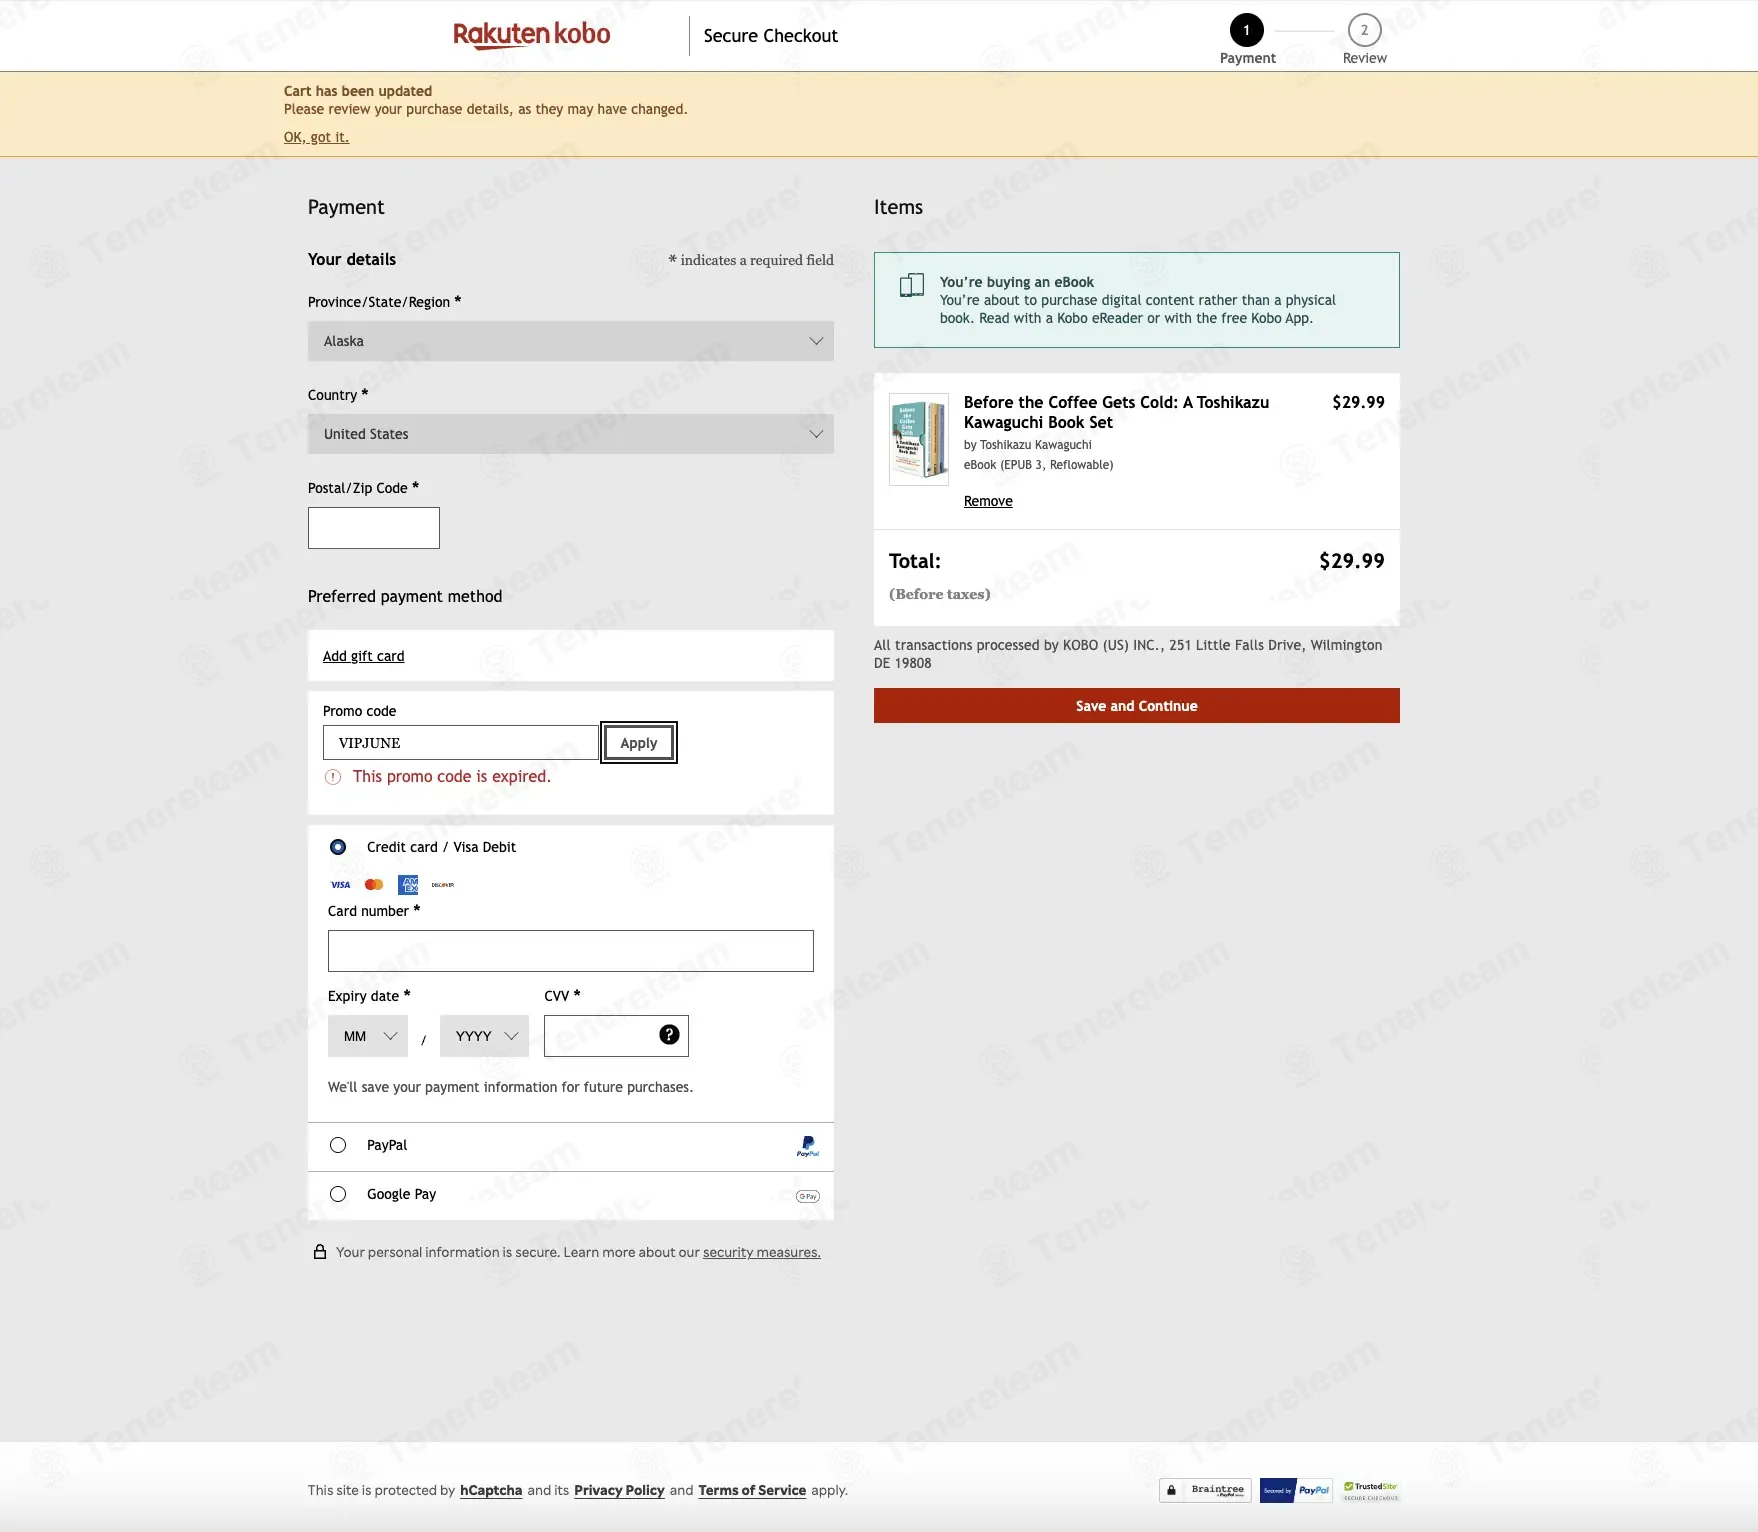This screenshot has width=1758, height=1532.
Task: Click the author name Toshikazu Kawaguchi
Action: 1035,445
